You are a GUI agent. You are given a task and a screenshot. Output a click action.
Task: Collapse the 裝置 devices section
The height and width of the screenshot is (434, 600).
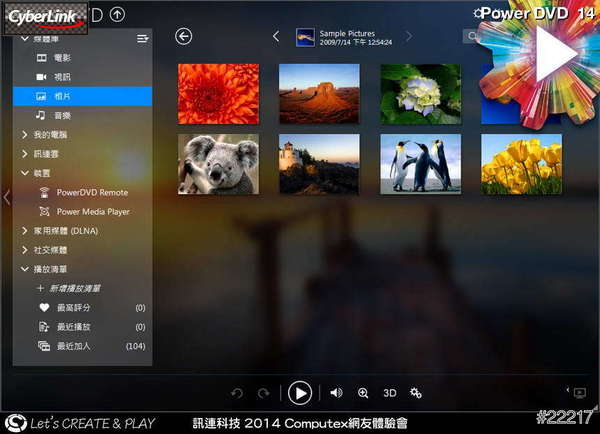[x=25, y=173]
